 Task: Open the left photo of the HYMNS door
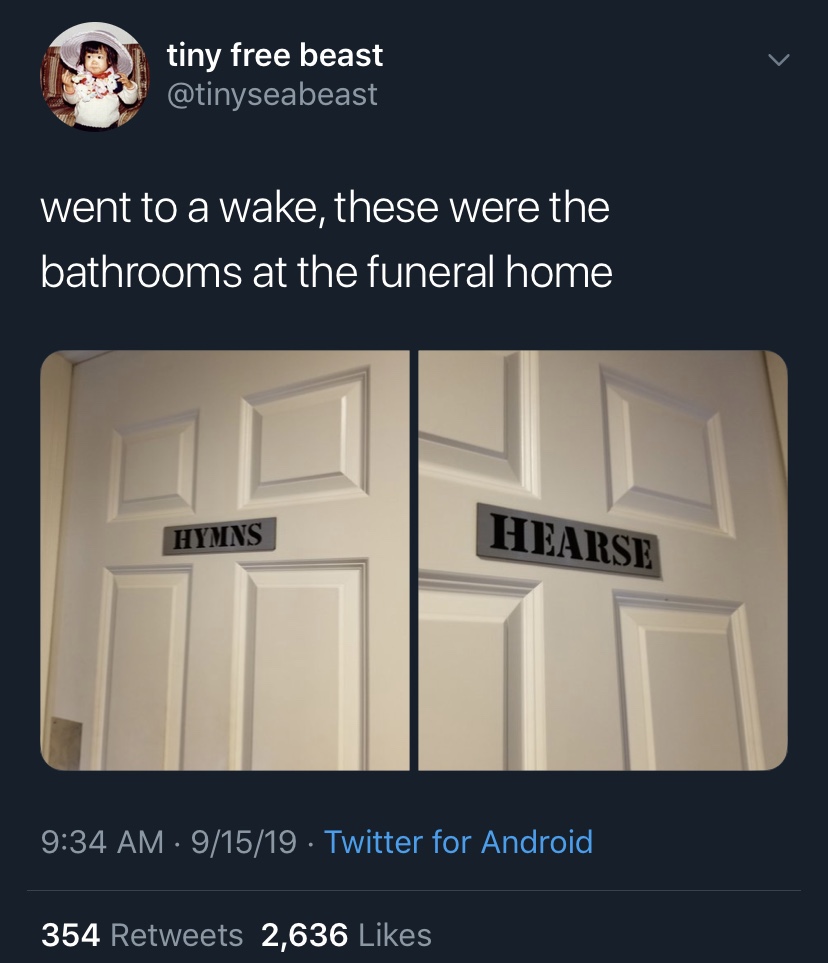pos(225,560)
